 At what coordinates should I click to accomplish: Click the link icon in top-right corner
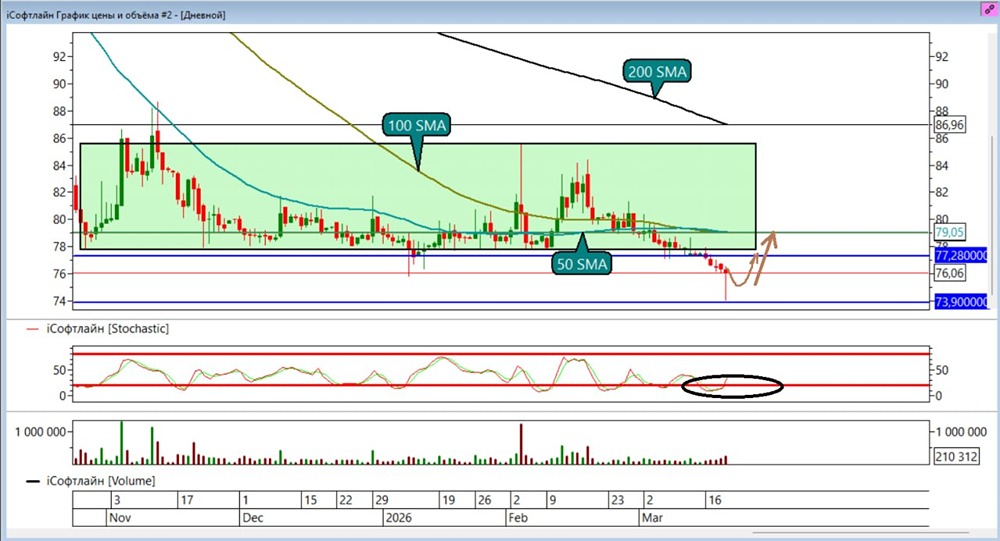click(x=990, y=9)
